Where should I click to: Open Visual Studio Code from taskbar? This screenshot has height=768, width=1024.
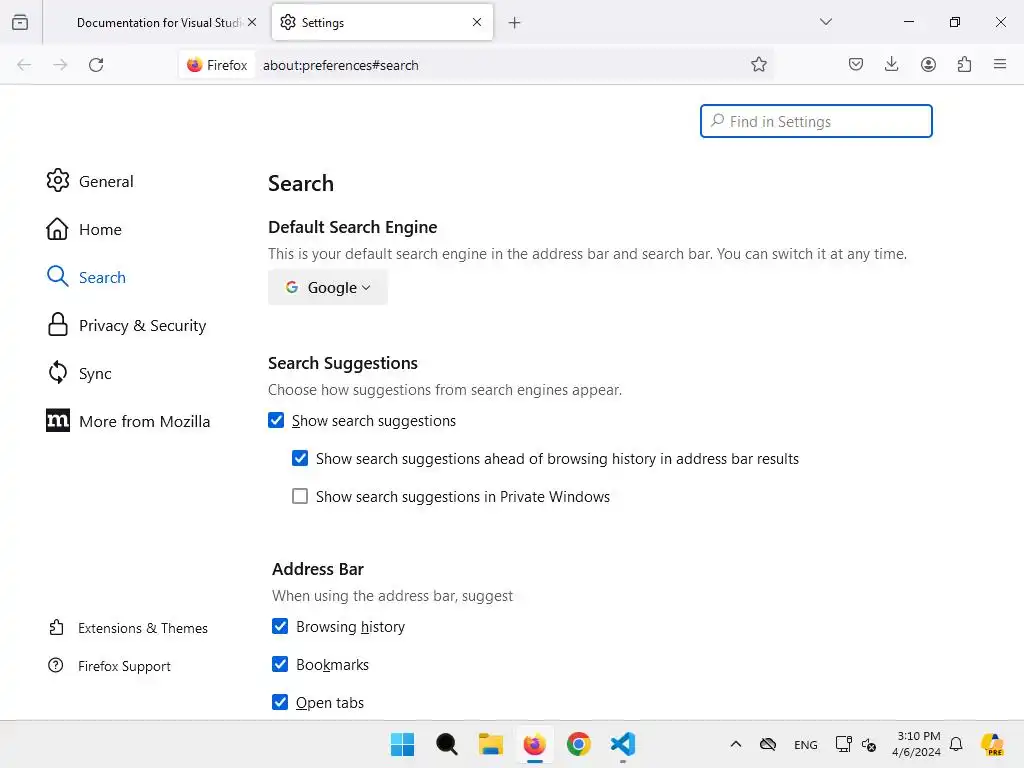tap(622, 744)
